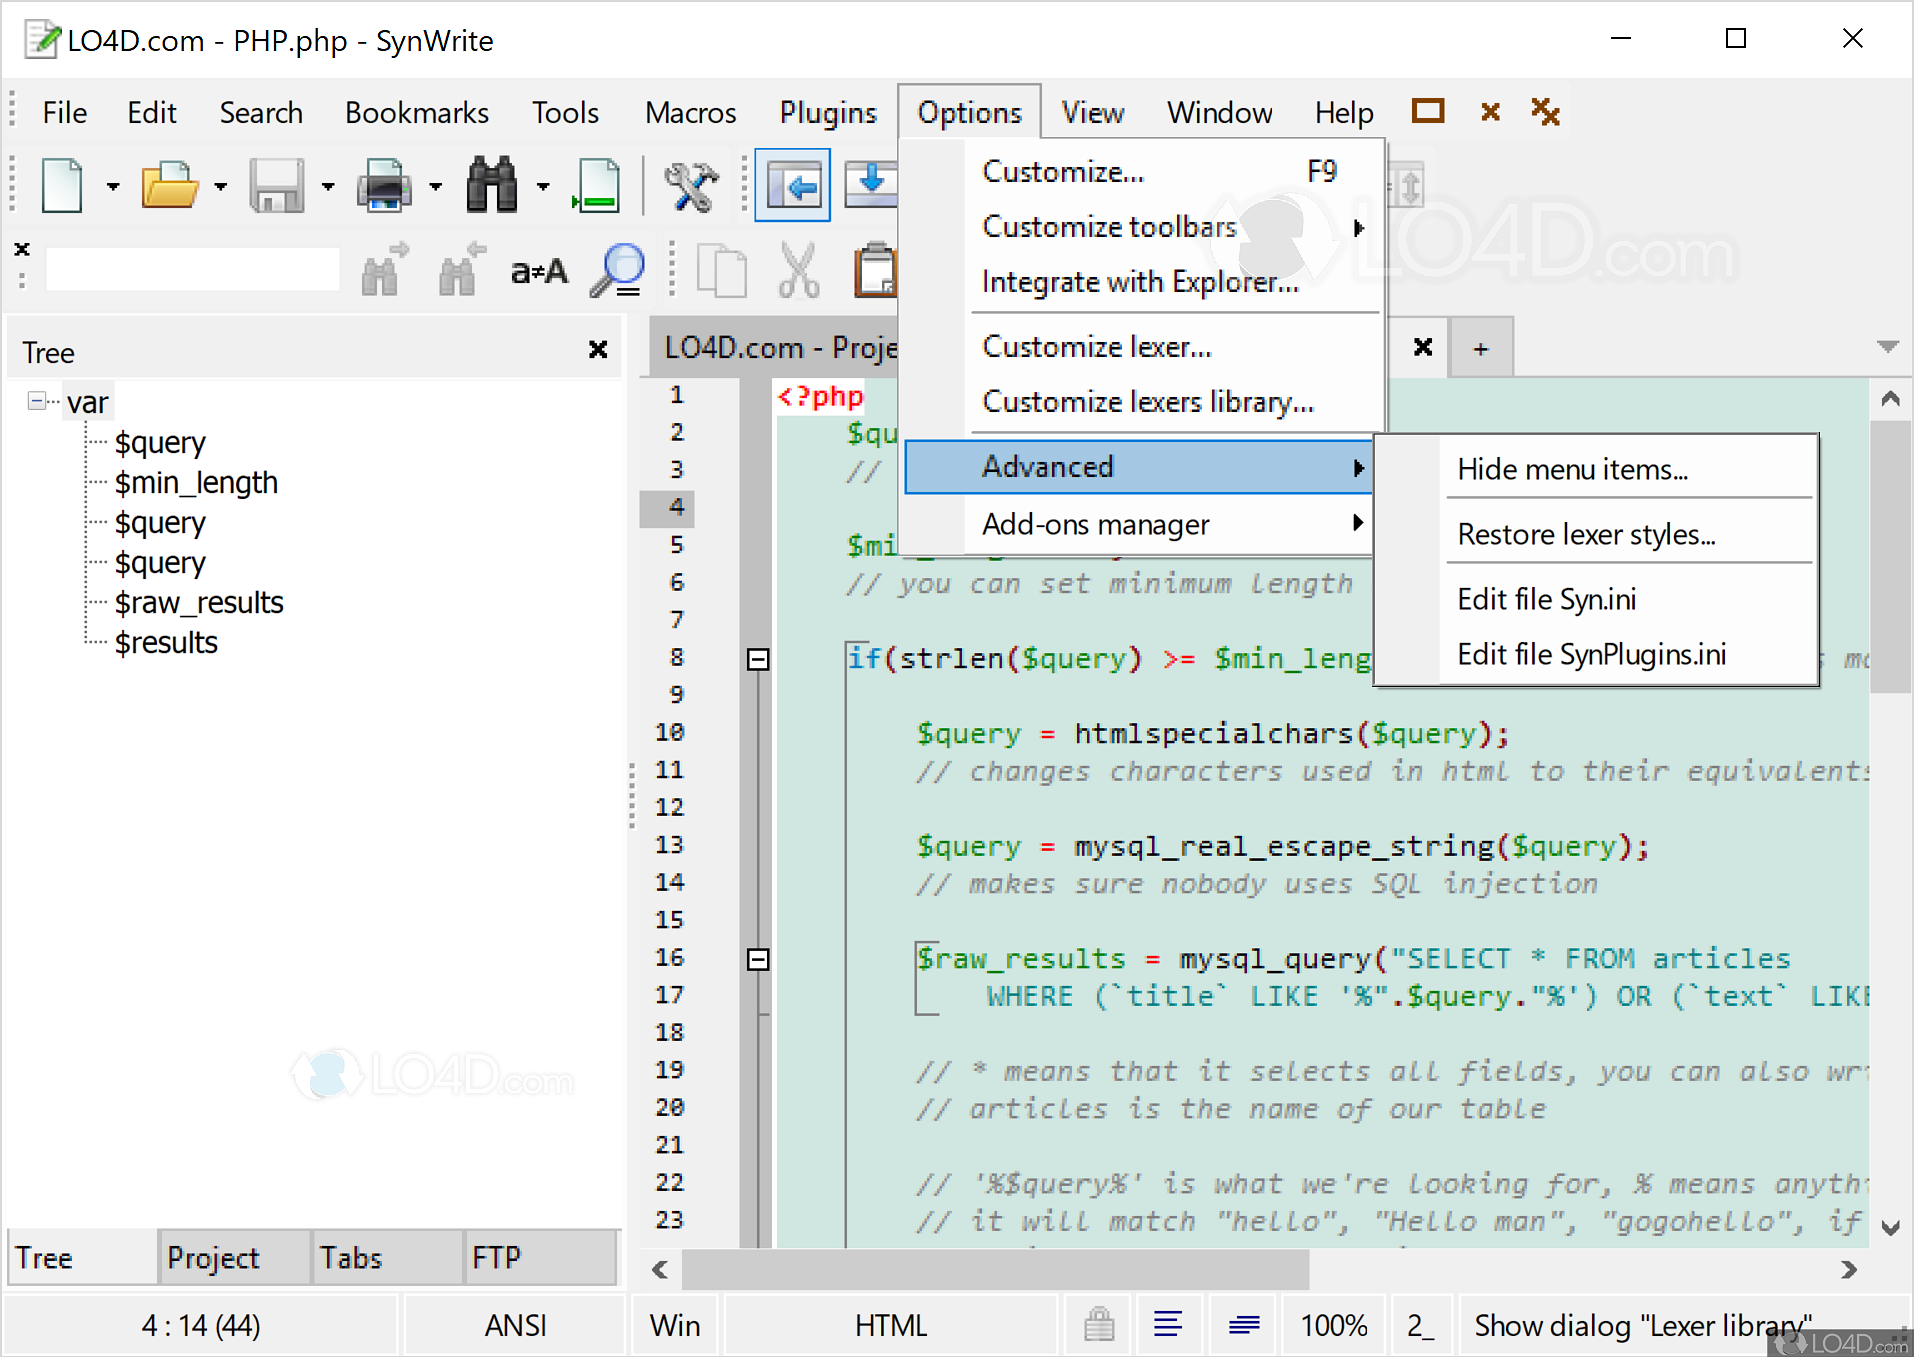Open preferences with the wrench icon
The height and width of the screenshot is (1357, 1914).
(x=690, y=185)
